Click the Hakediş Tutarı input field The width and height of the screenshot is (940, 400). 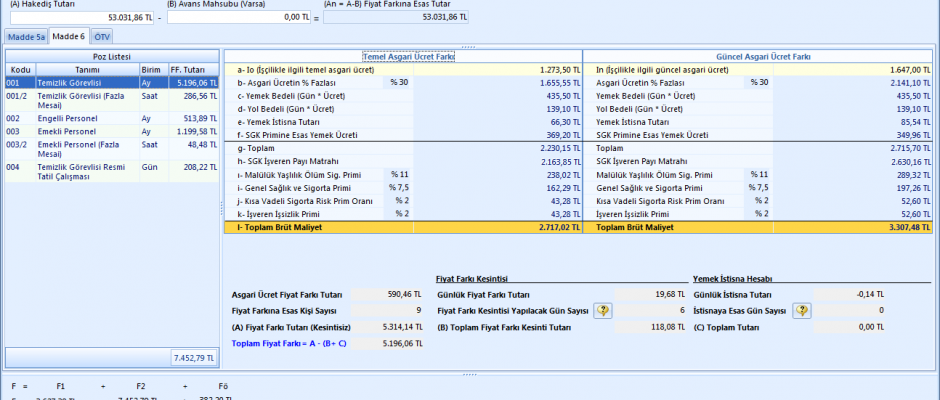pyautogui.click(x=78, y=17)
